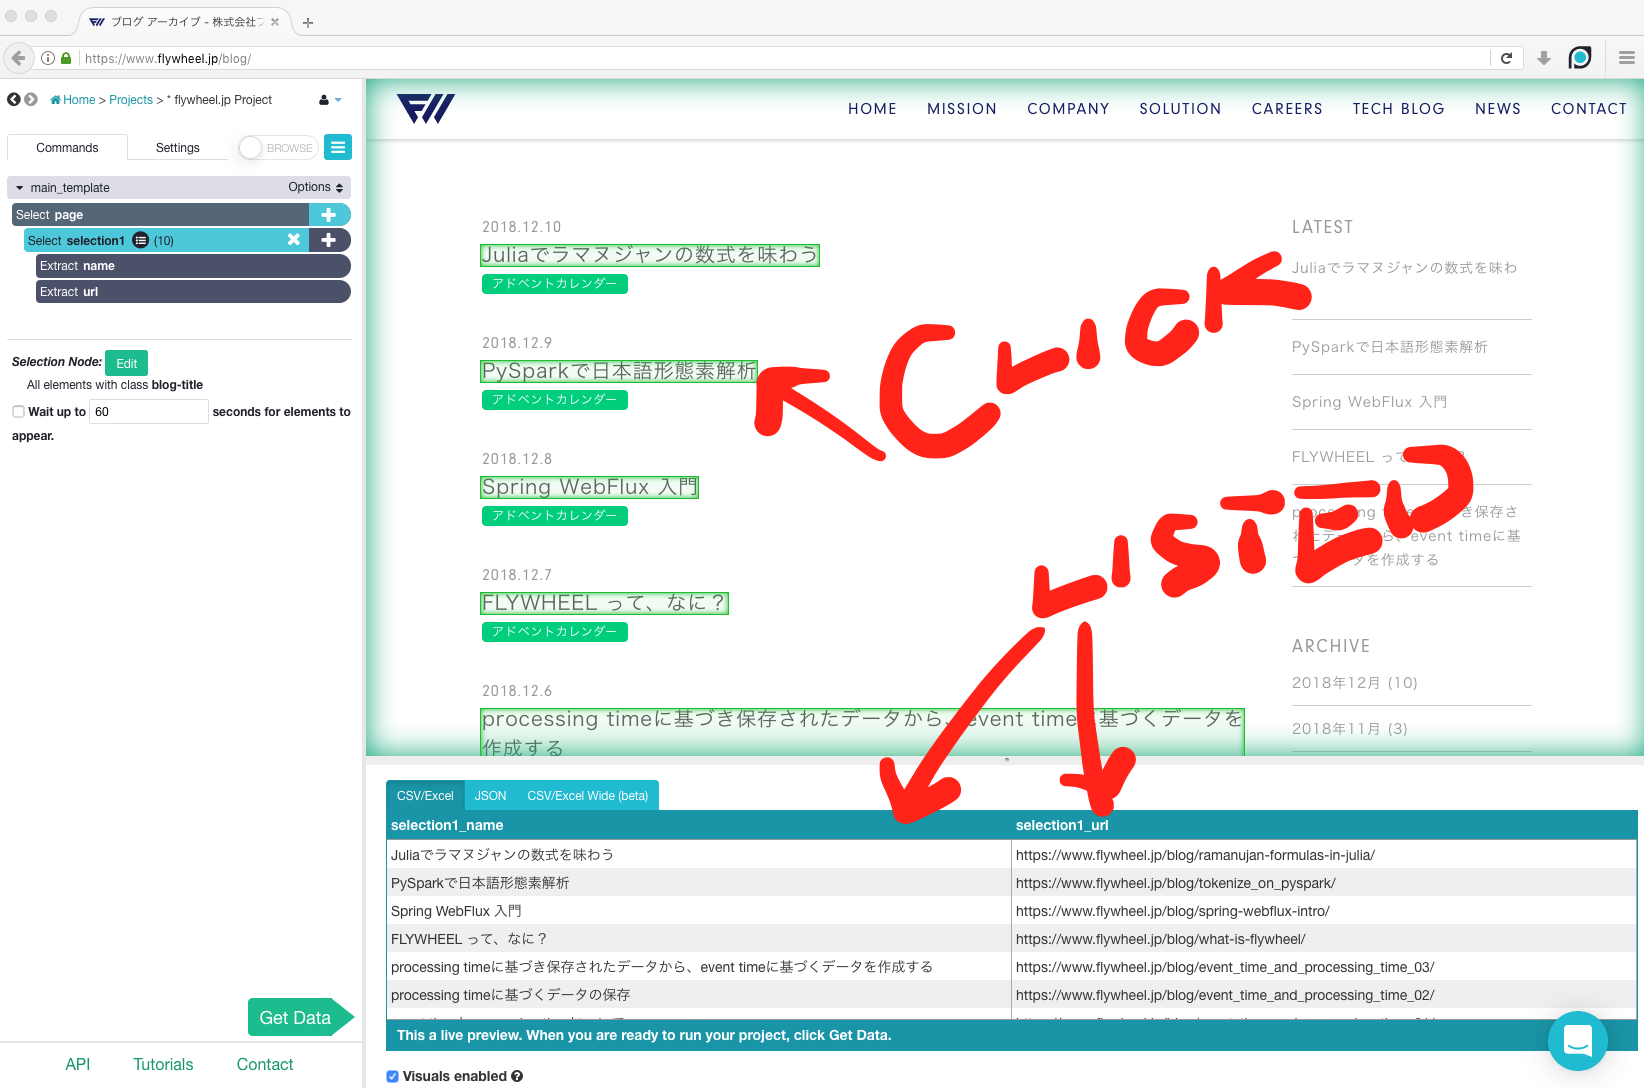
Task: Collapse the main_template tree
Action: tap(19, 188)
